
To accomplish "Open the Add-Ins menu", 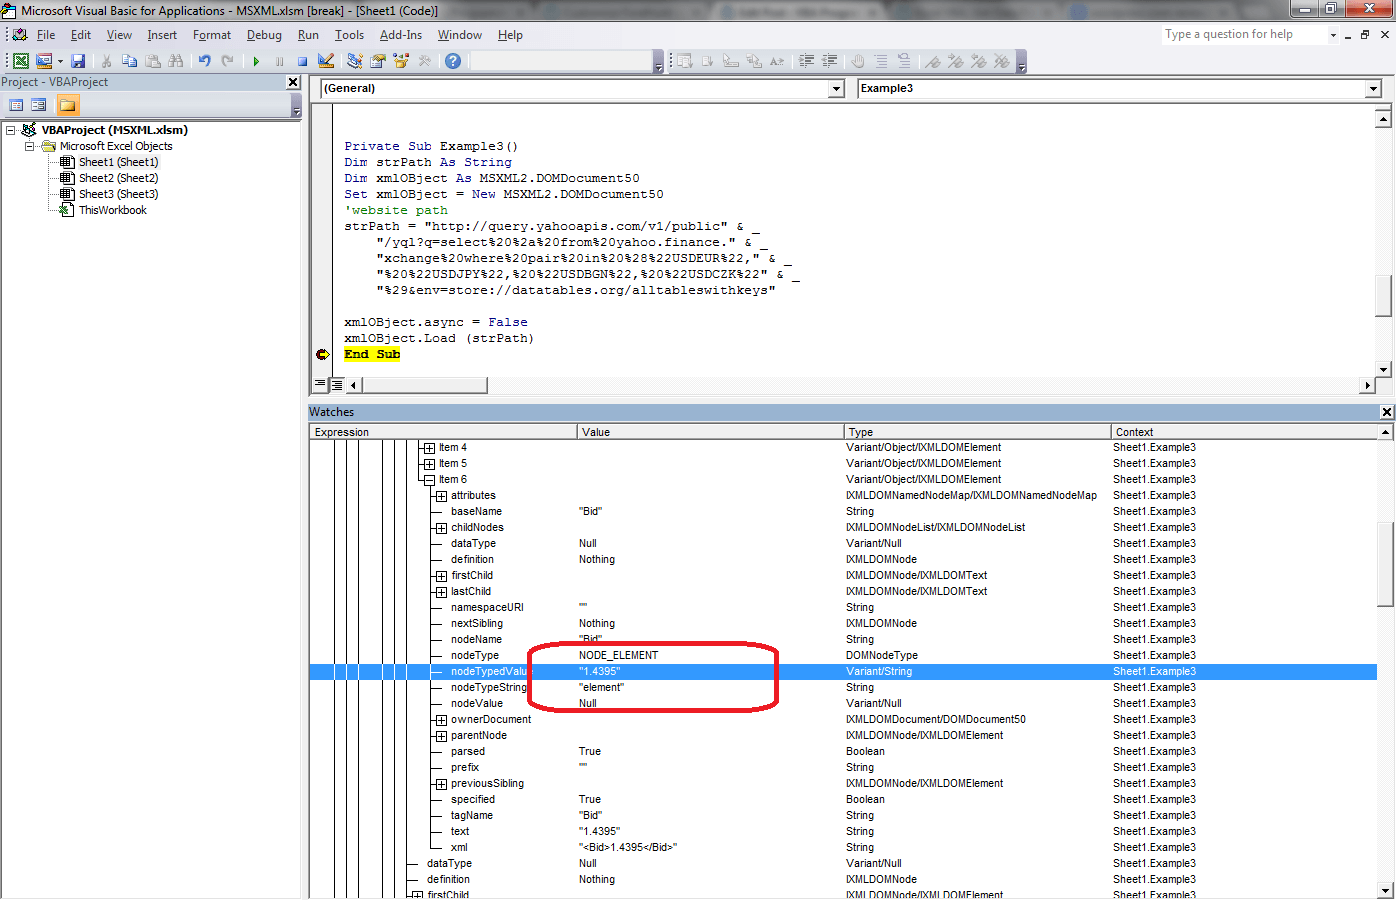I will (x=400, y=34).
